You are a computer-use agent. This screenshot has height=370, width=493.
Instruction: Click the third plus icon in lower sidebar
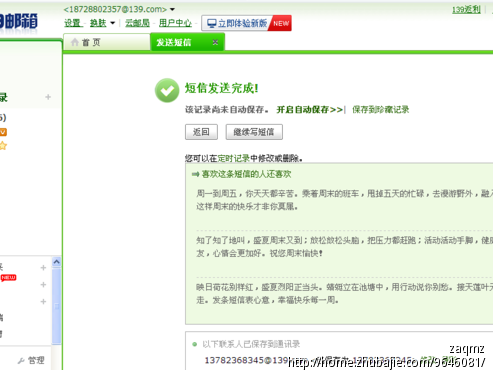(x=43, y=302)
